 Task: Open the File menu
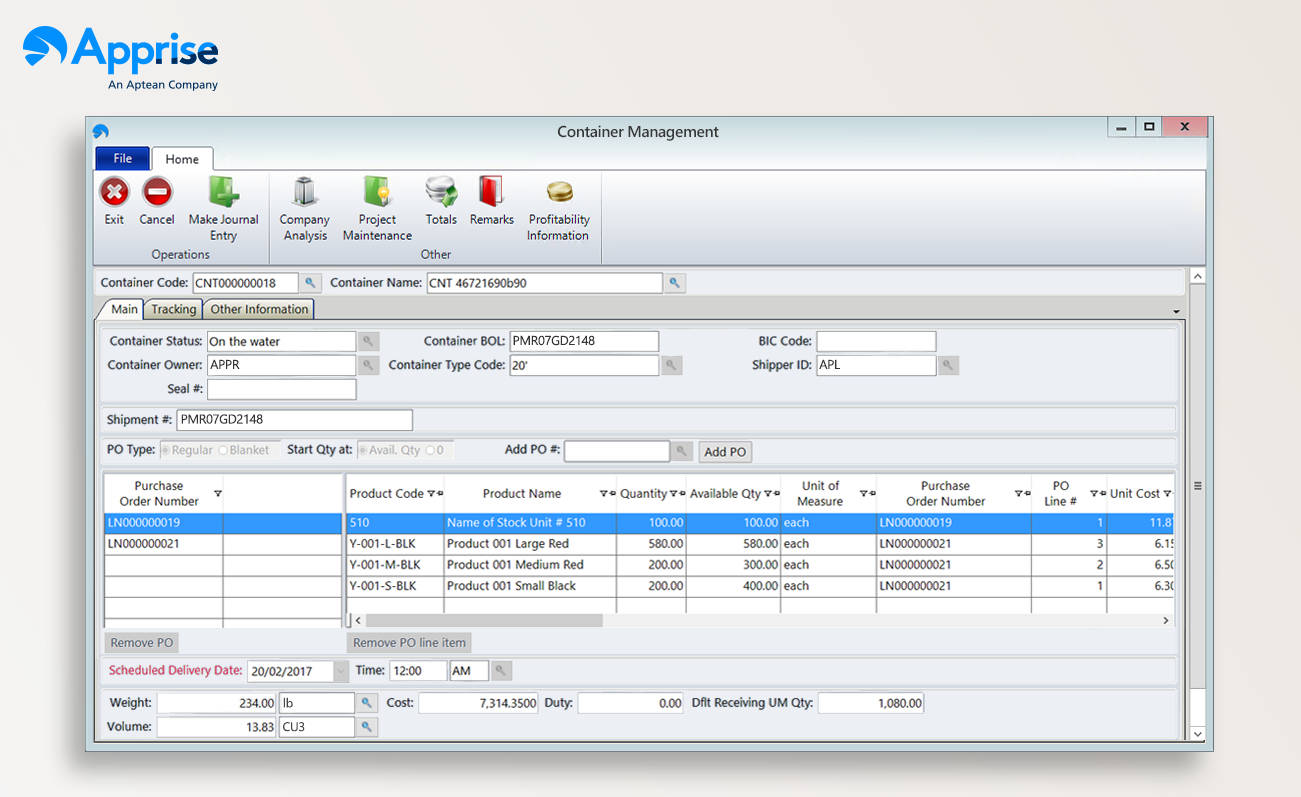pos(121,158)
